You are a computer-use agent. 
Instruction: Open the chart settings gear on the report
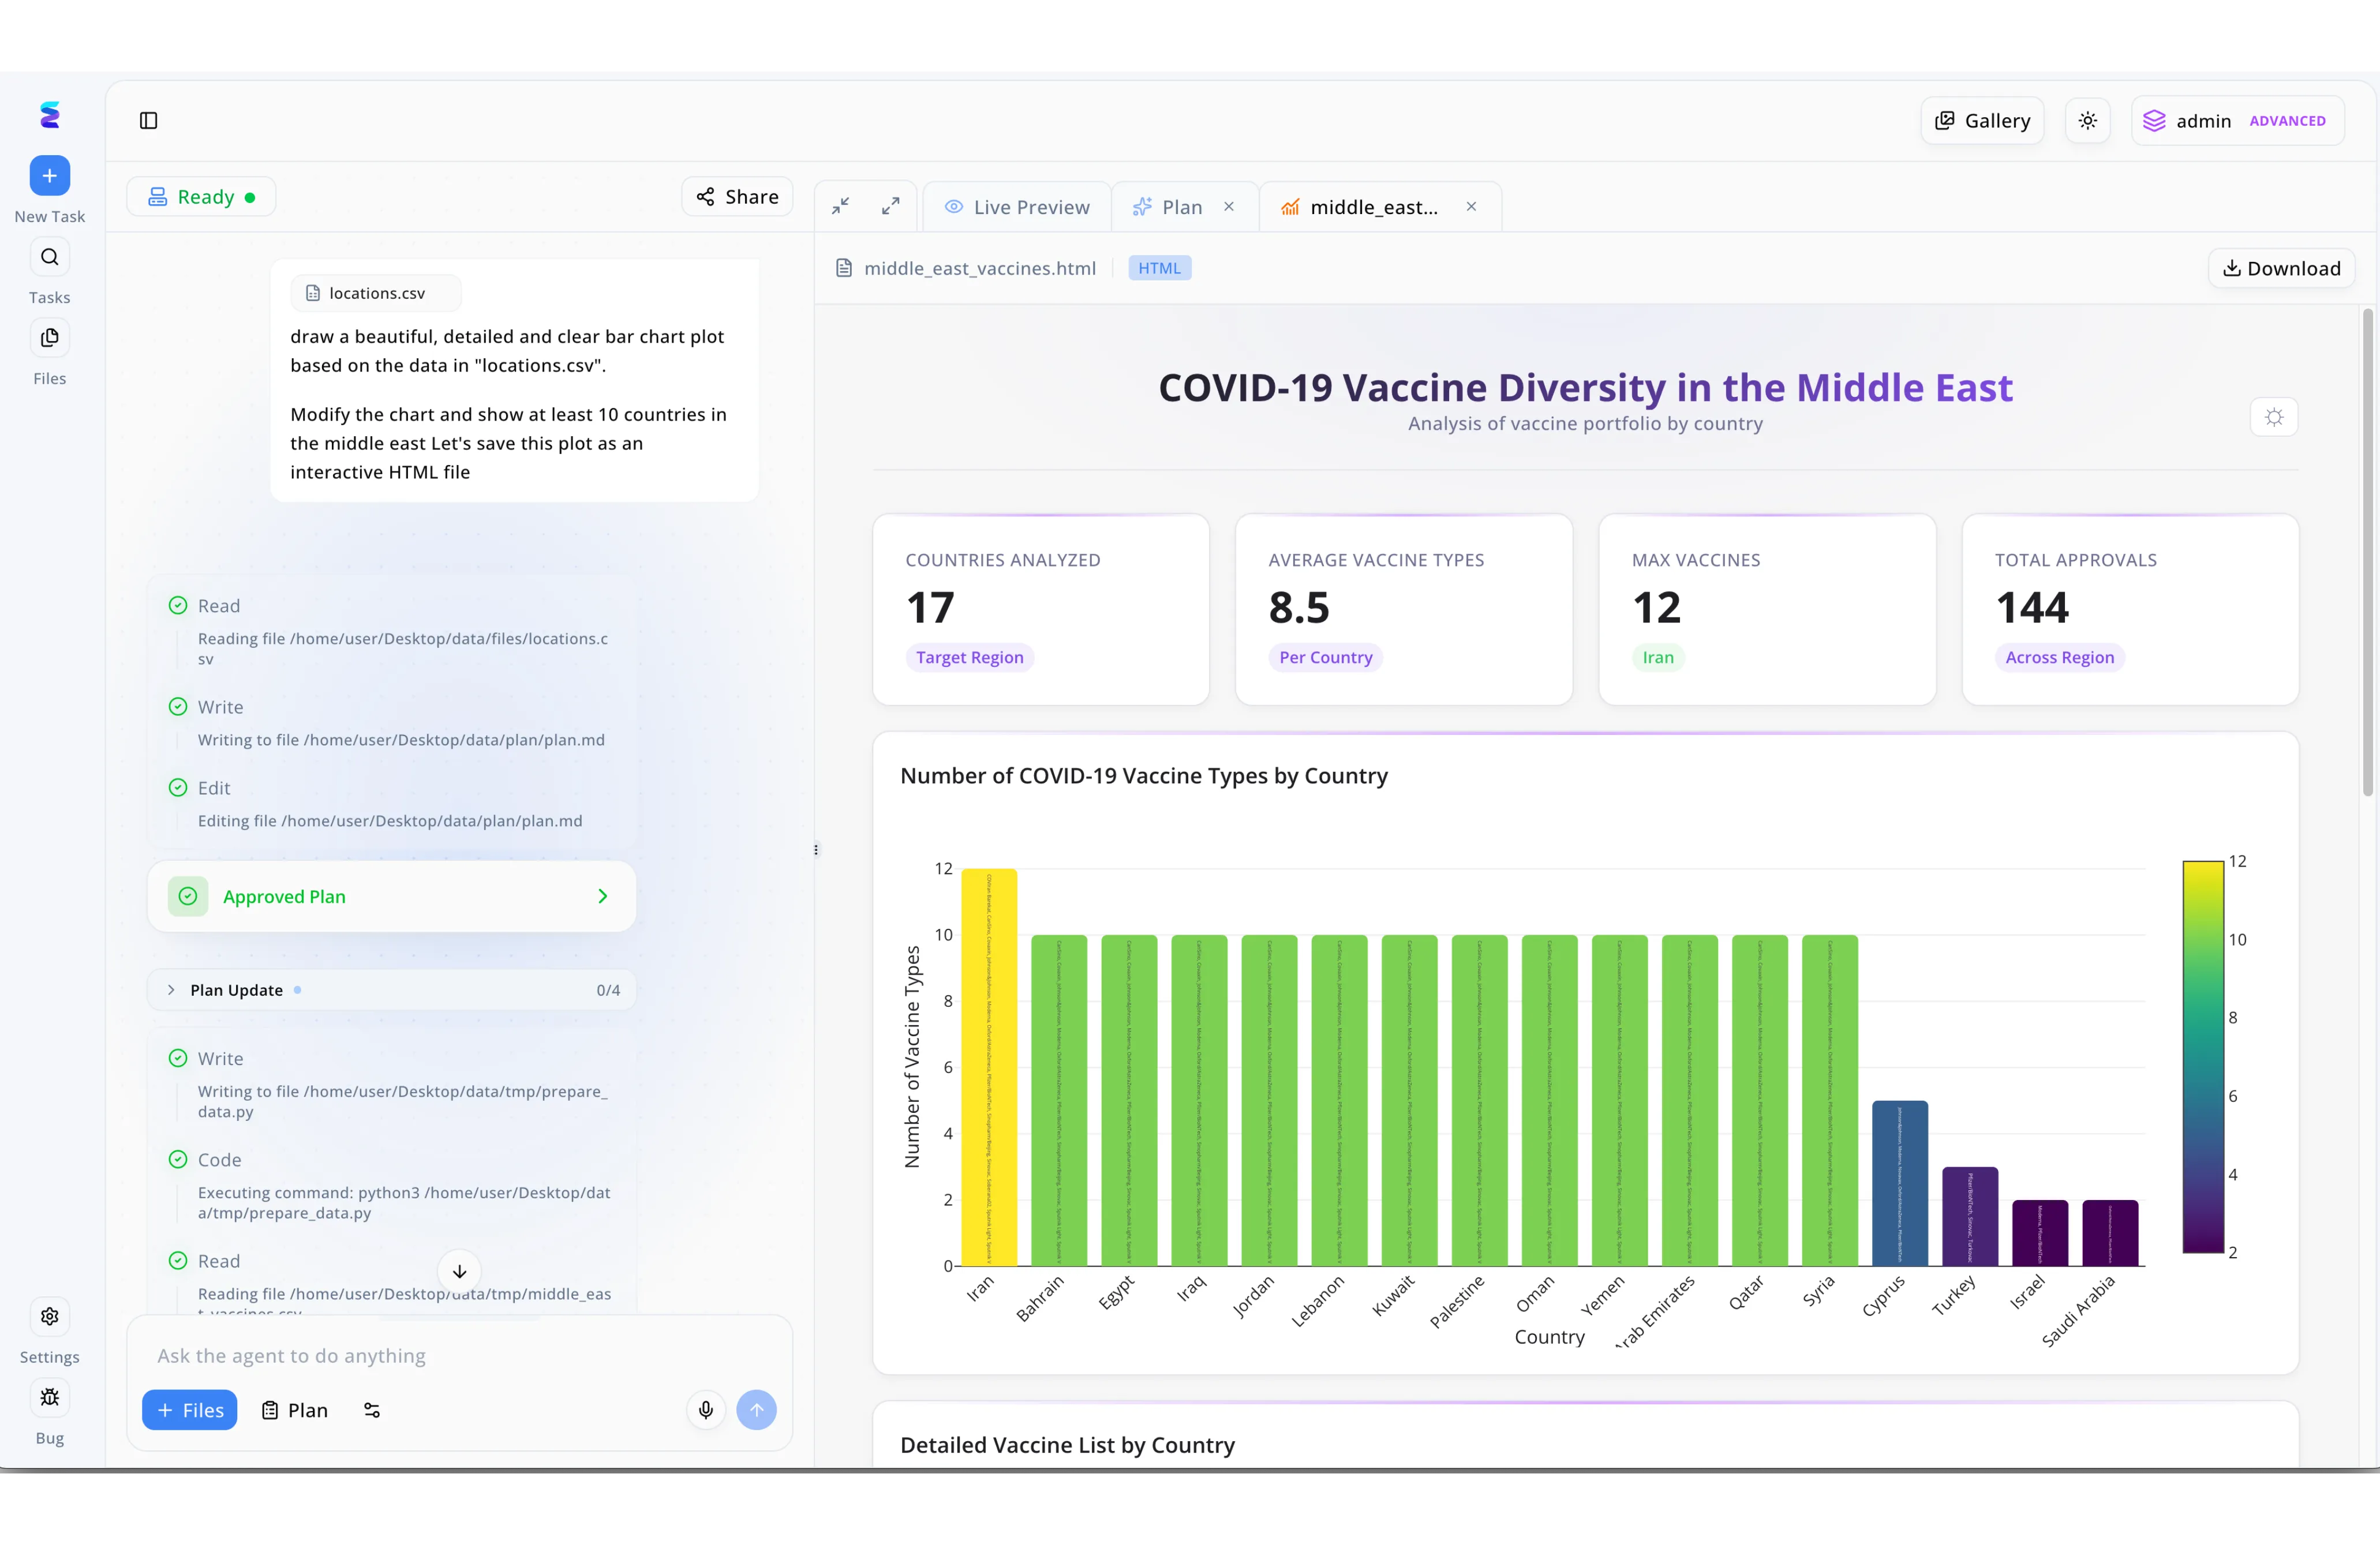tap(2274, 417)
